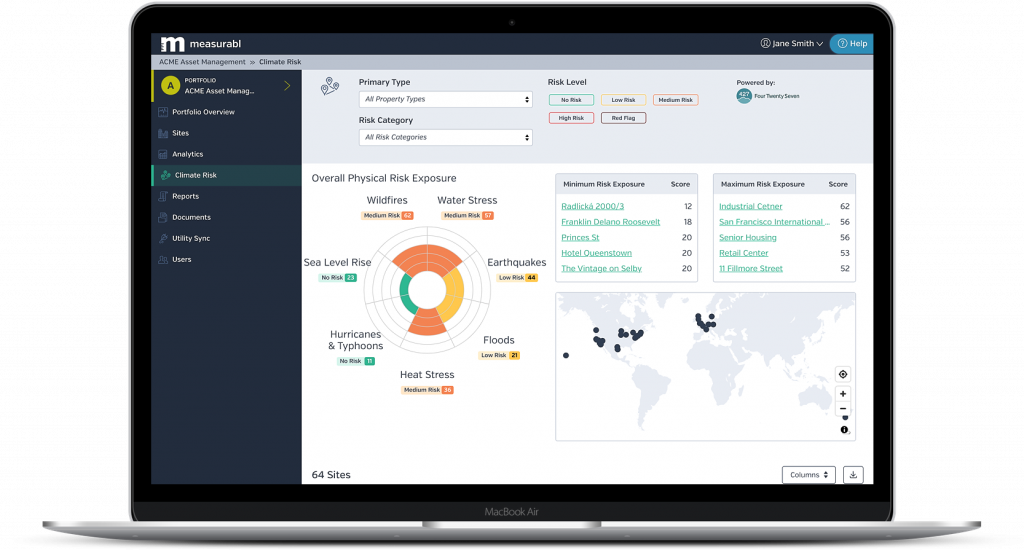Click the Help button
Screen dimensions: 1024x550
[851, 44]
